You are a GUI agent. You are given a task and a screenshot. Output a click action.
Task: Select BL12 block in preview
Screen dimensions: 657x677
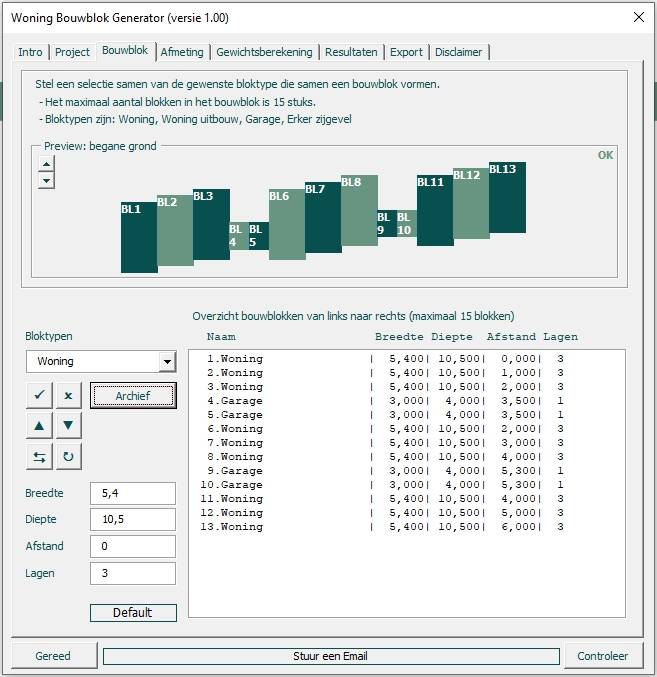pos(471,204)
